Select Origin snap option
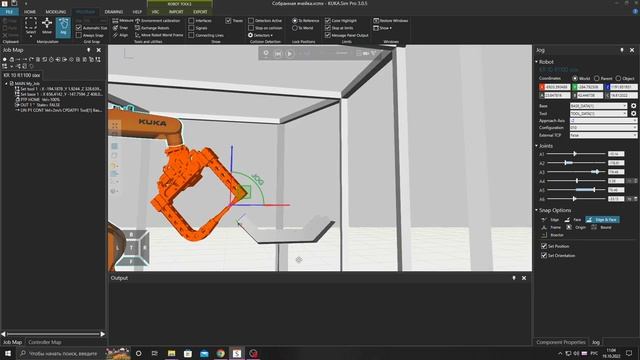The image size is (640, 360). [576, 227]
